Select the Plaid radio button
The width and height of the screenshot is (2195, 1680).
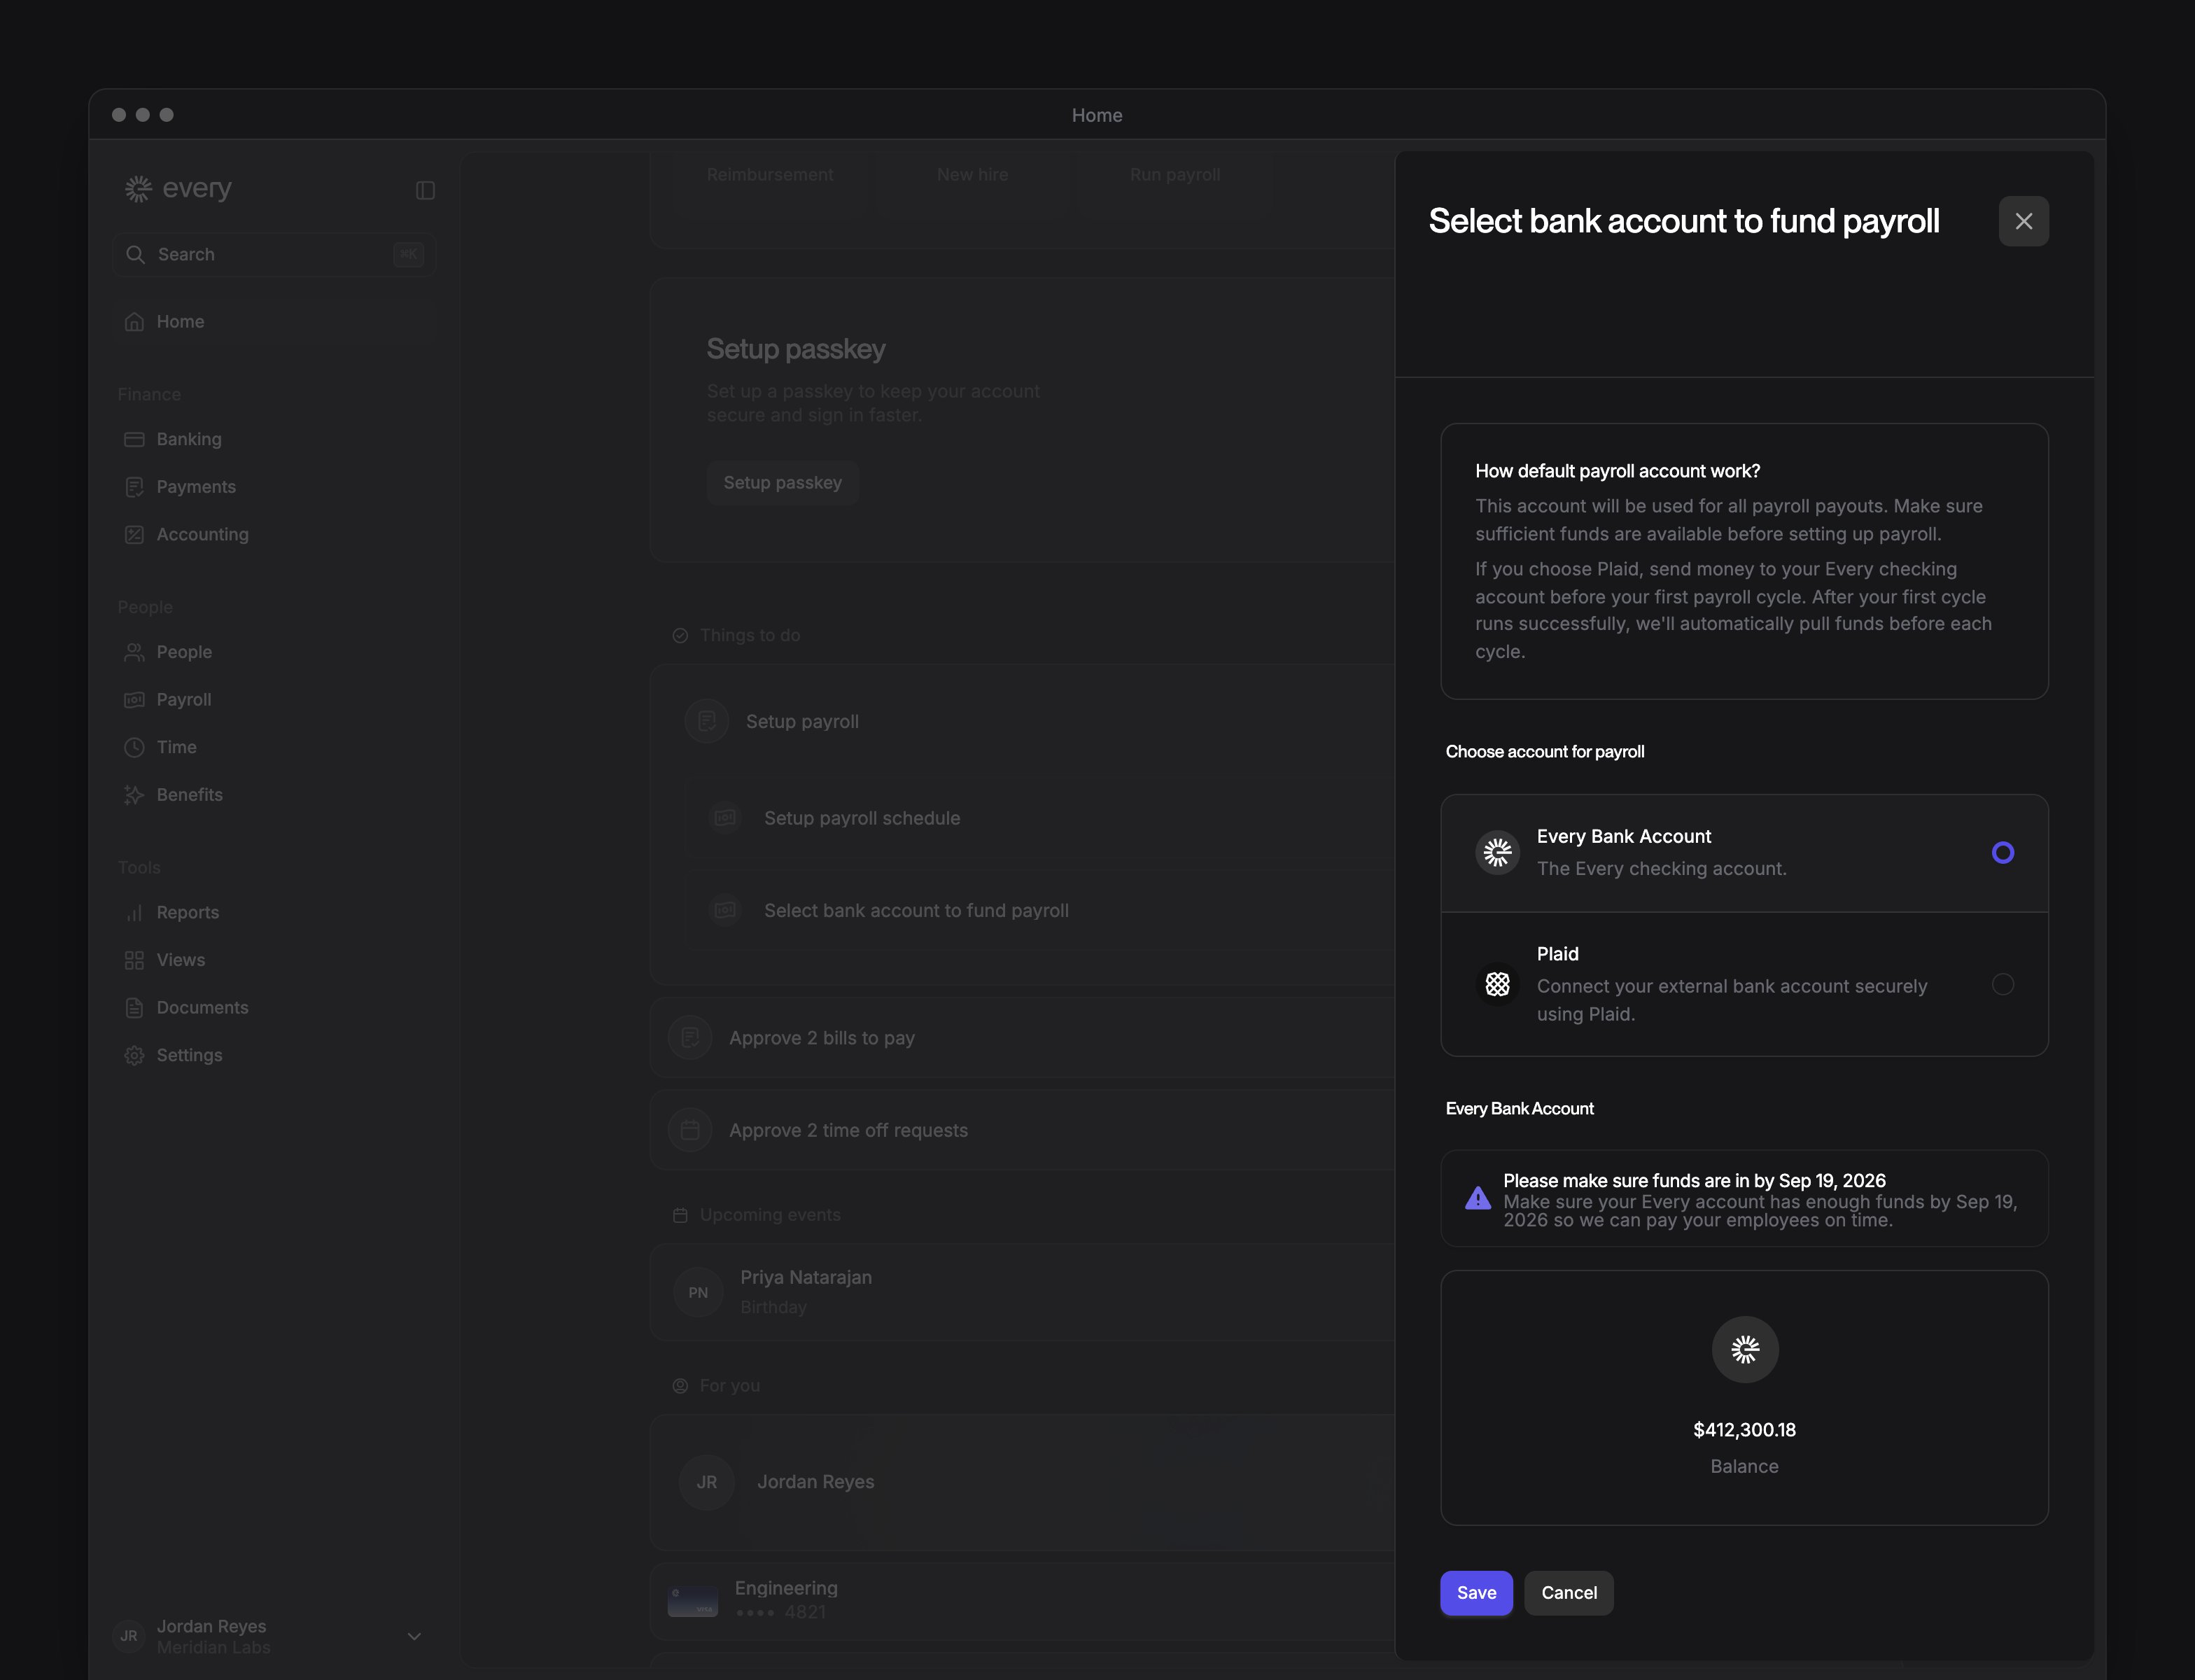click(2002, 984)
